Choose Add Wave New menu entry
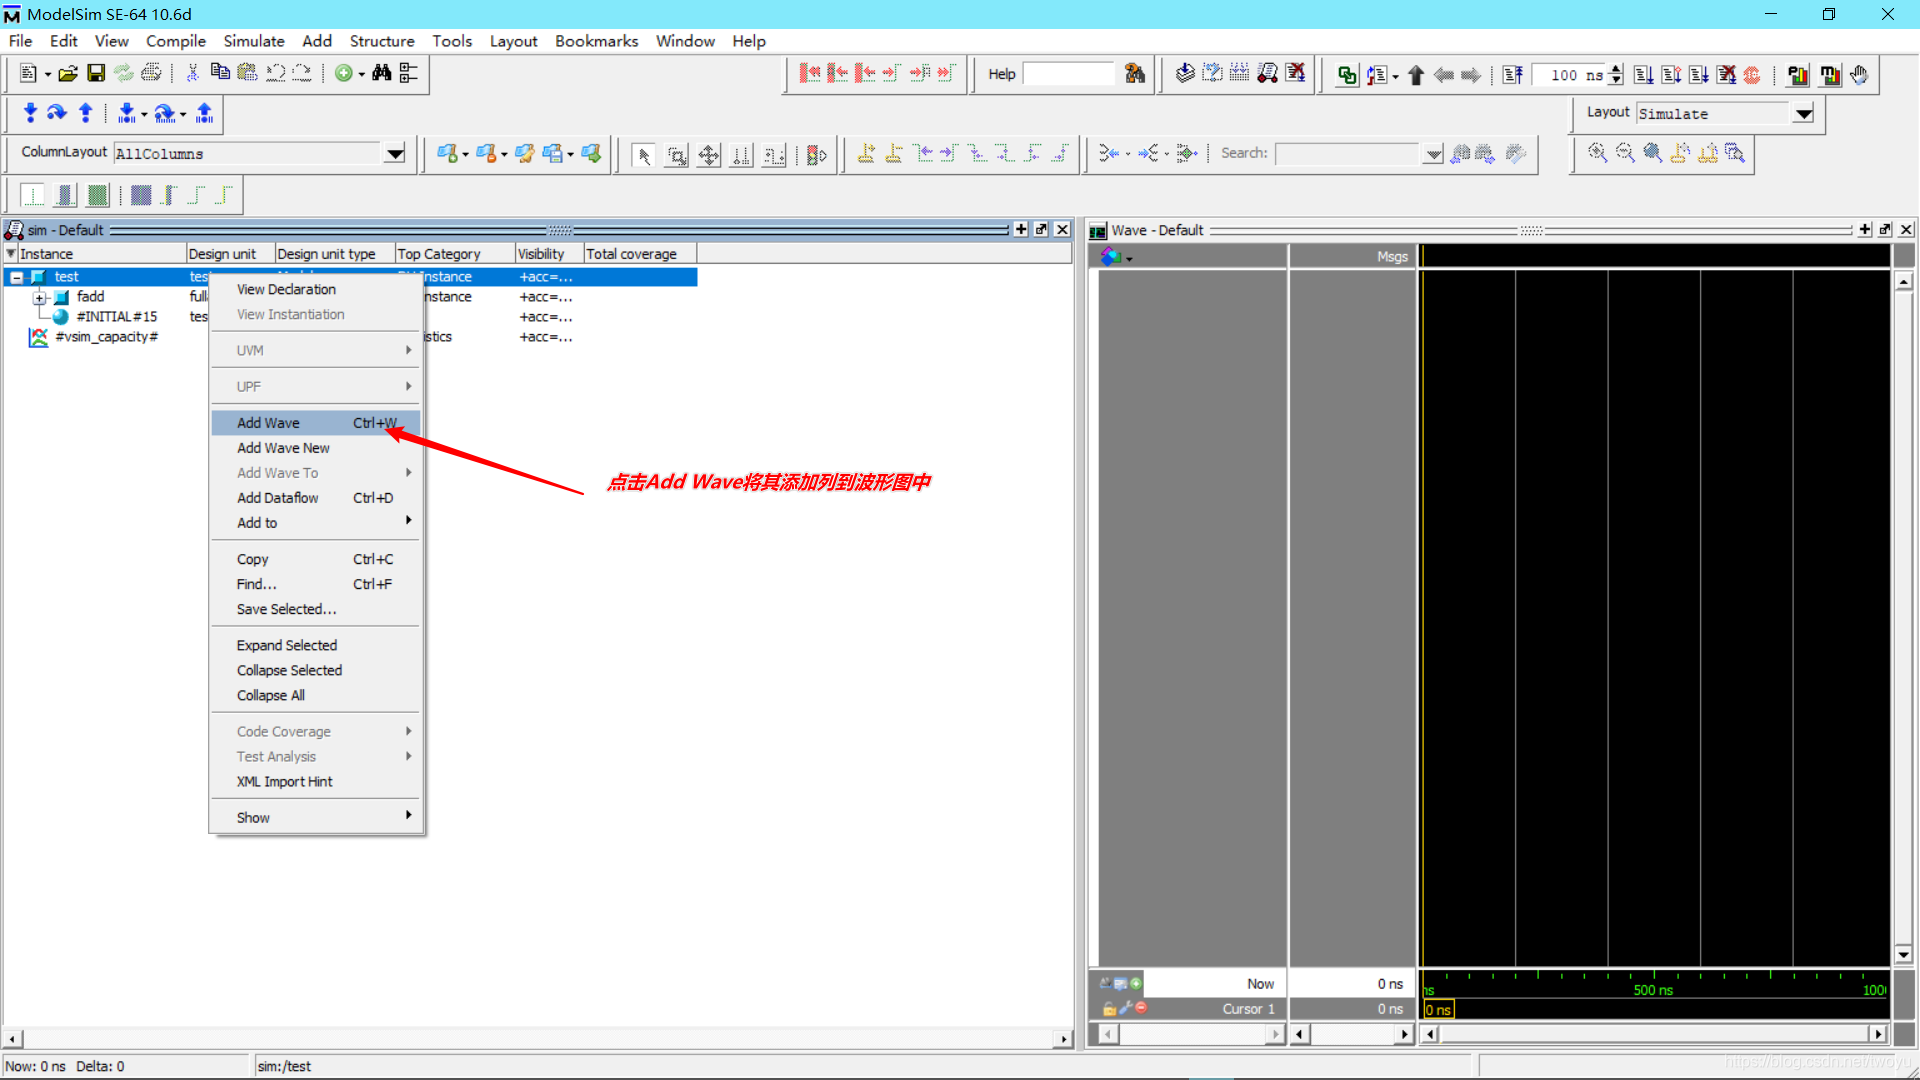Viewport: 1920px width, 1080px height. click(316, 448)
